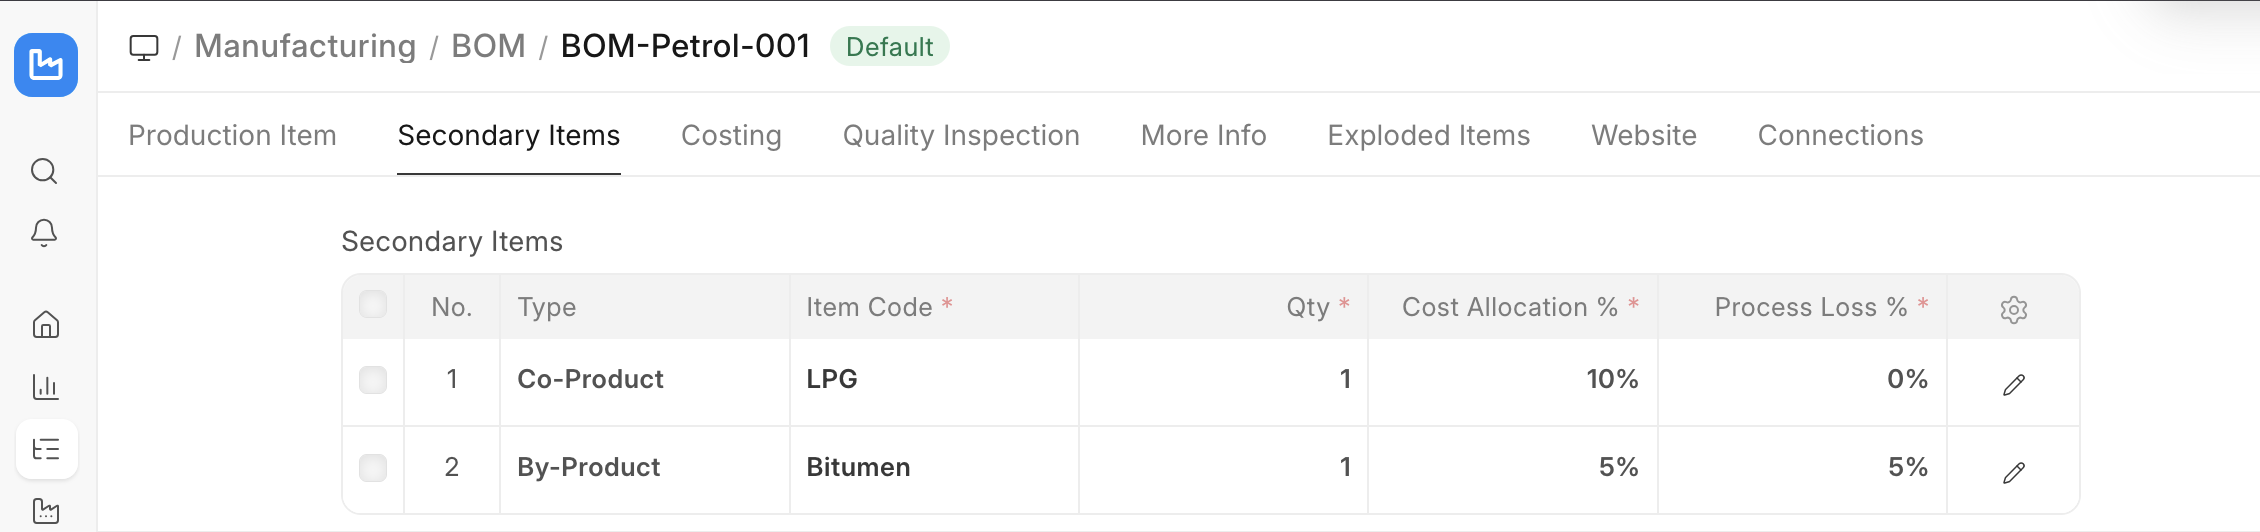Image resolution: width=2260 pixels, height=532 pixels.
Task: Open search from the sidebar magnifier icon
Action: pyautogui.click(x=44, y=171)
